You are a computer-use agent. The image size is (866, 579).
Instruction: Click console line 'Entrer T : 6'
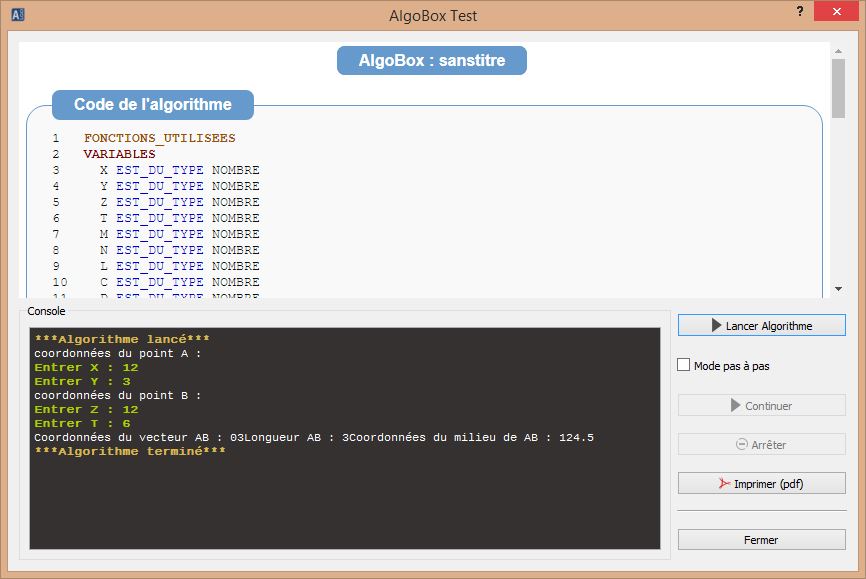[82, 423]
